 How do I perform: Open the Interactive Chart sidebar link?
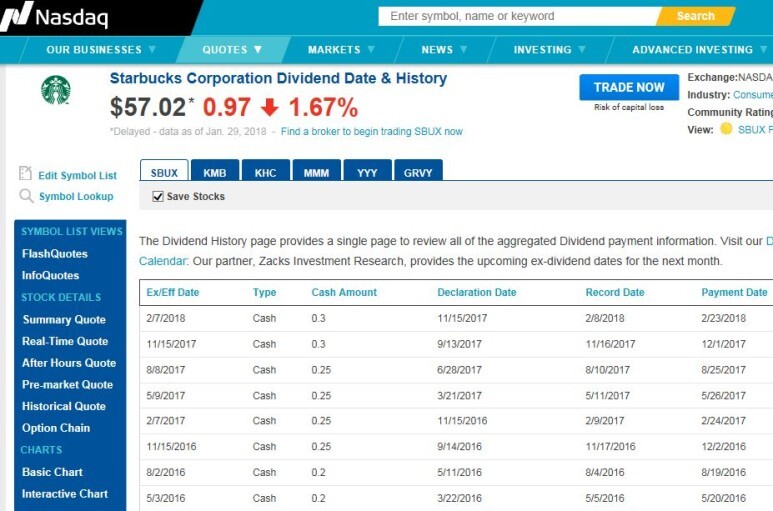65,493
